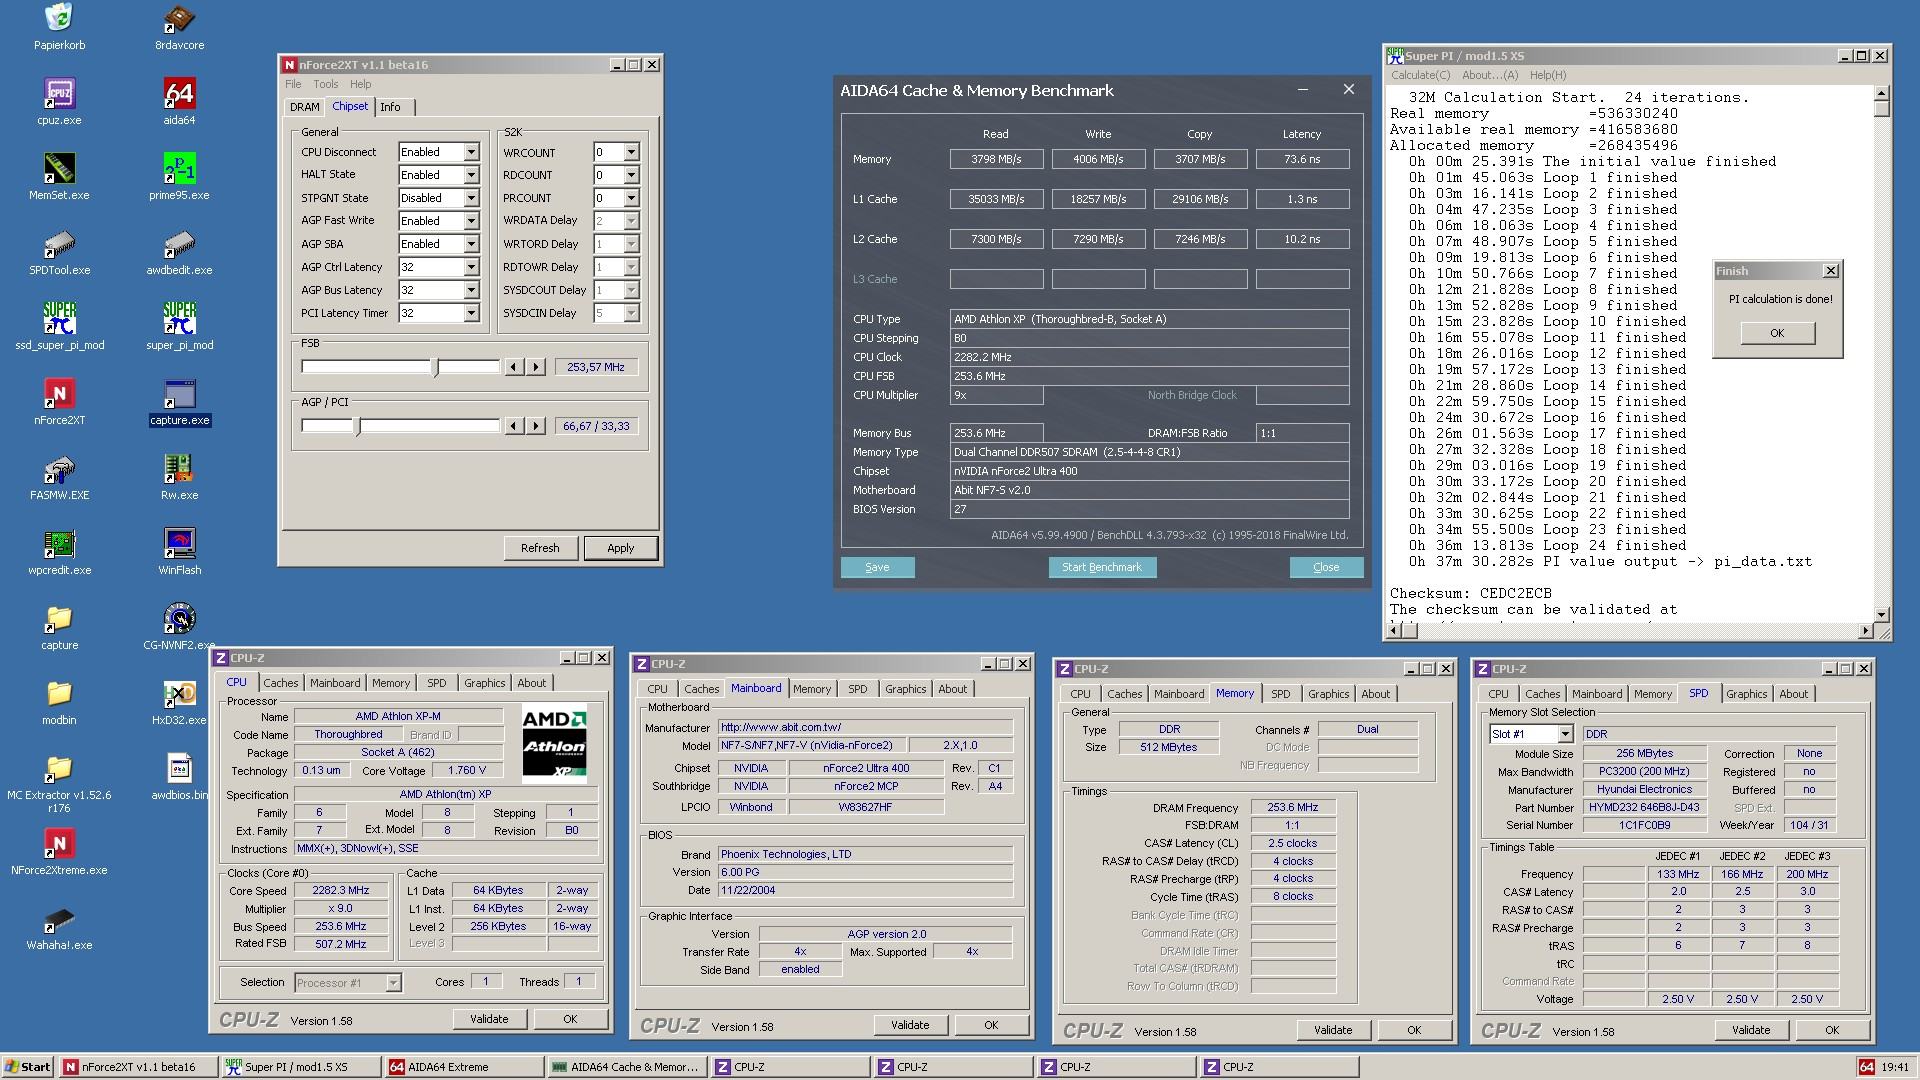The height and width of the screenshot is (1080, 1920).
Task: Open the Tools menu in nForce2XT
Action: pyautogui.click(x=325, y=84)
